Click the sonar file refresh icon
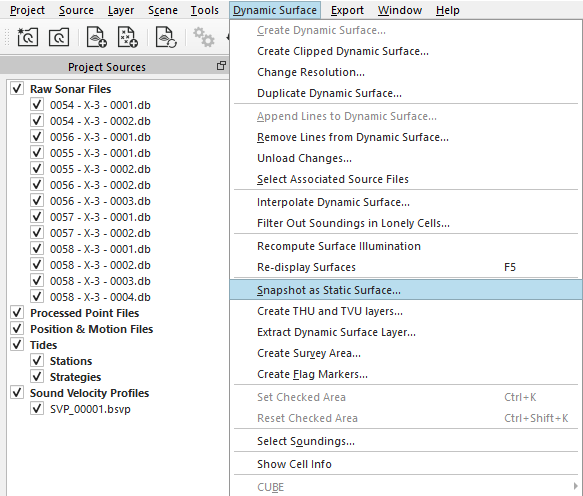The width and height of the screenshot is (583, 496). [166, 37]
